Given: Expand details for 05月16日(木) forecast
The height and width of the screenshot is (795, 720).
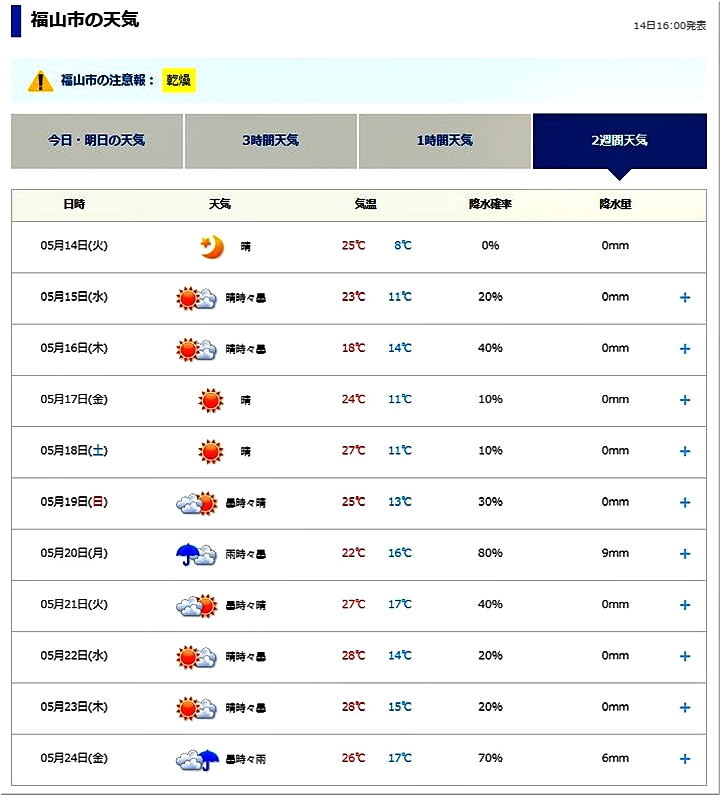Looking at the screenshot, I should point(685,349).
